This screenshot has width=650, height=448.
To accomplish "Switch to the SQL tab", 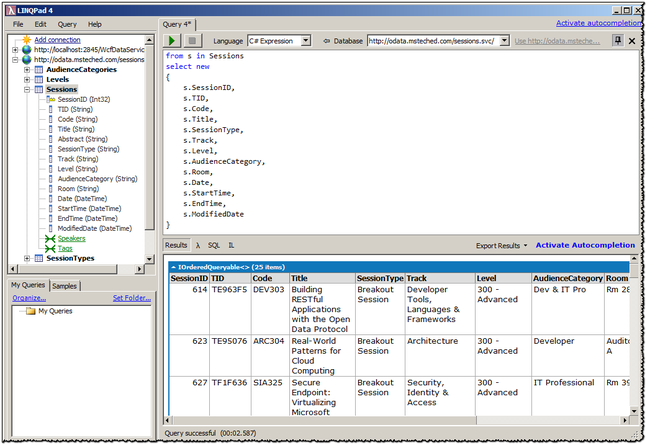I will [x=214, y=245].
